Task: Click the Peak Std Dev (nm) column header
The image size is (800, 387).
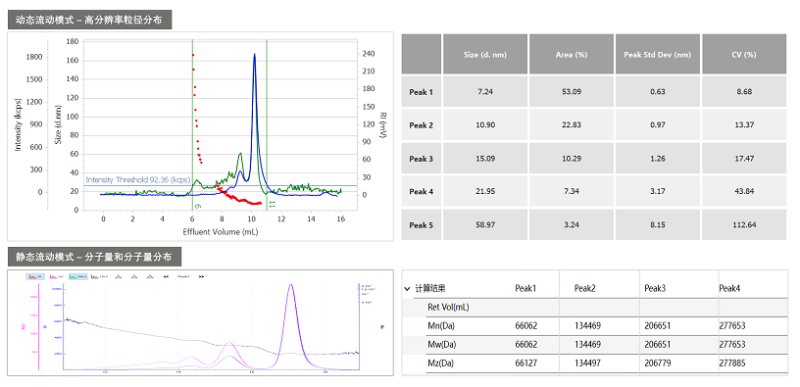Action: click(658, 54)
